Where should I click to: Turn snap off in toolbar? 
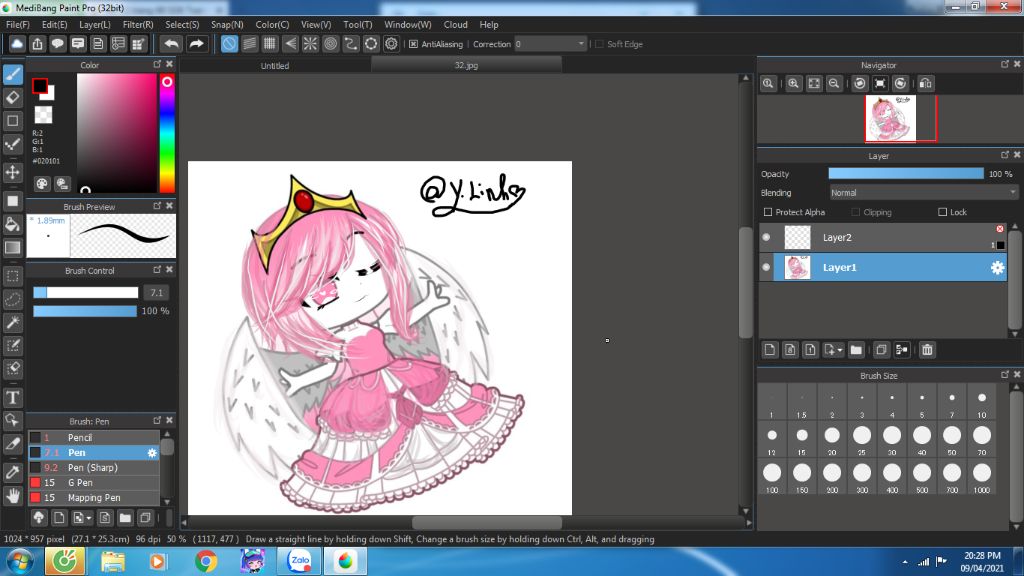(229, 44)
